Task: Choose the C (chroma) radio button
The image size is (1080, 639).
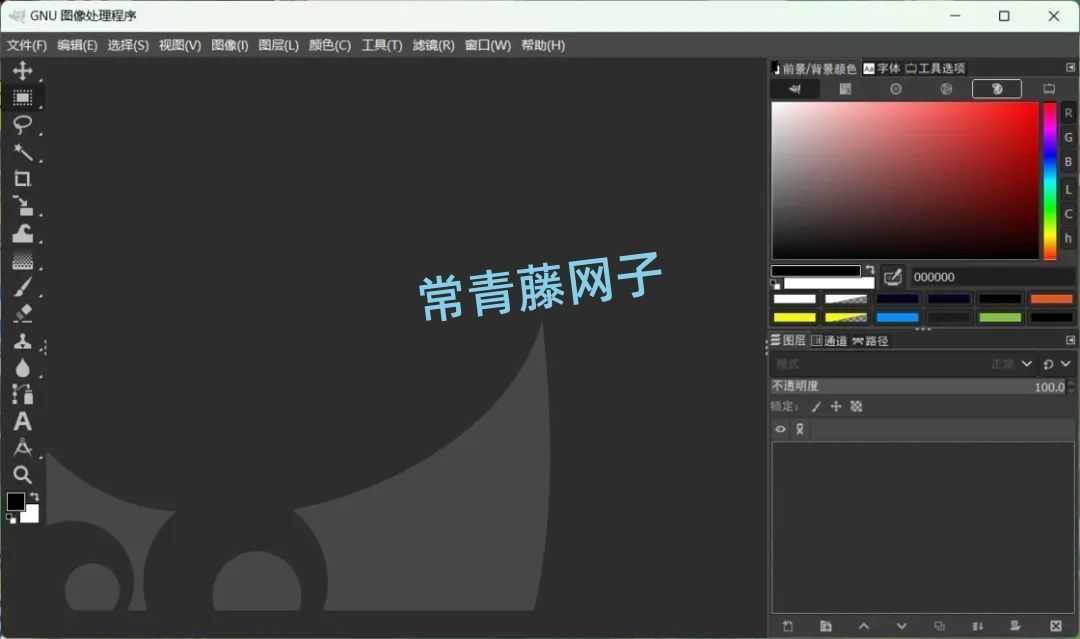Action: coord(1068,214)
